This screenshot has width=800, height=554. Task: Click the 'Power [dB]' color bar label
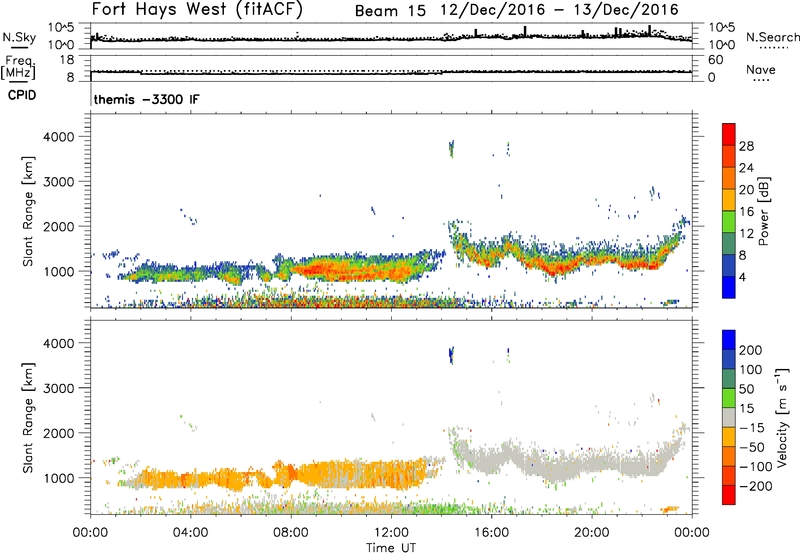(764, 211)
